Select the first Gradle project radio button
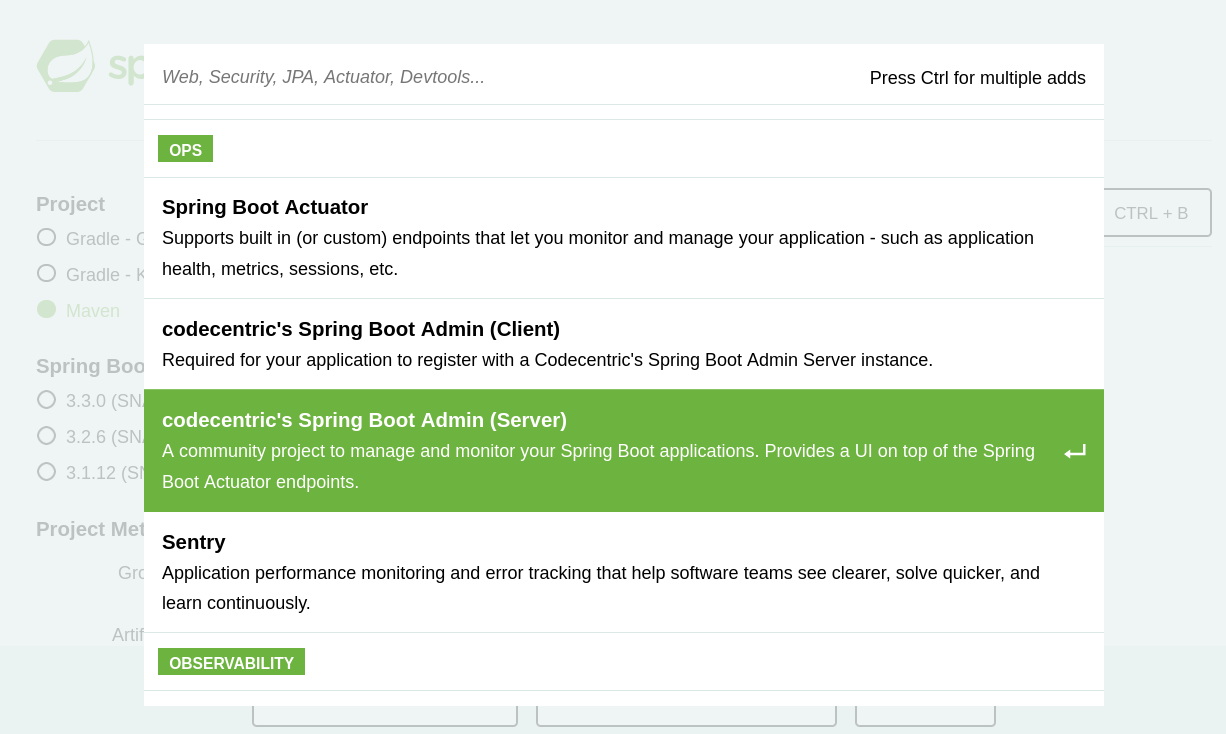Viewport: 1226px width, 734px height. [x=46, y=237]
